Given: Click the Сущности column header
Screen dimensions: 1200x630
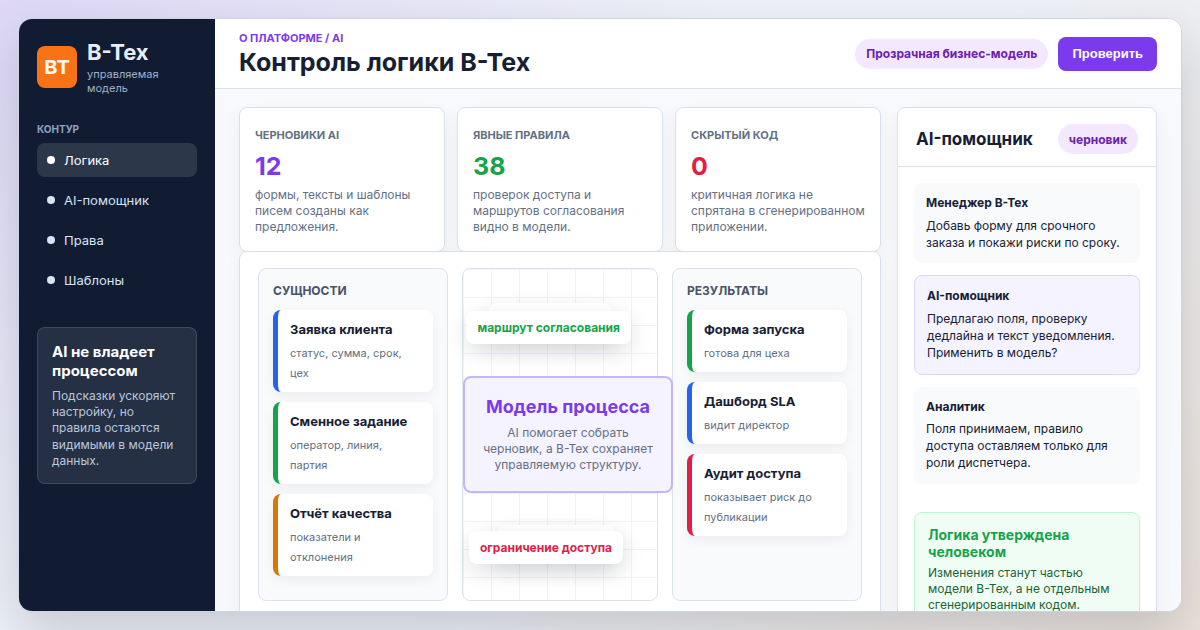Looking at the screenshot, I should click(310, 290).
